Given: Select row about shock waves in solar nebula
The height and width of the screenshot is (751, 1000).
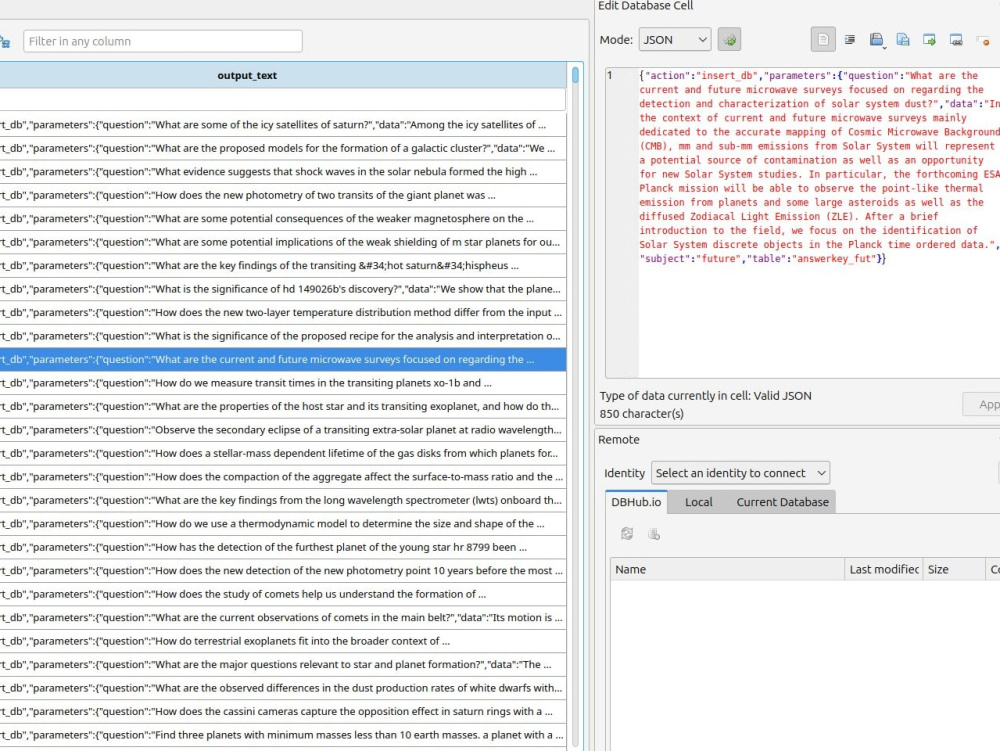Looking at the screenshot, I should click(x=283, y=171).
